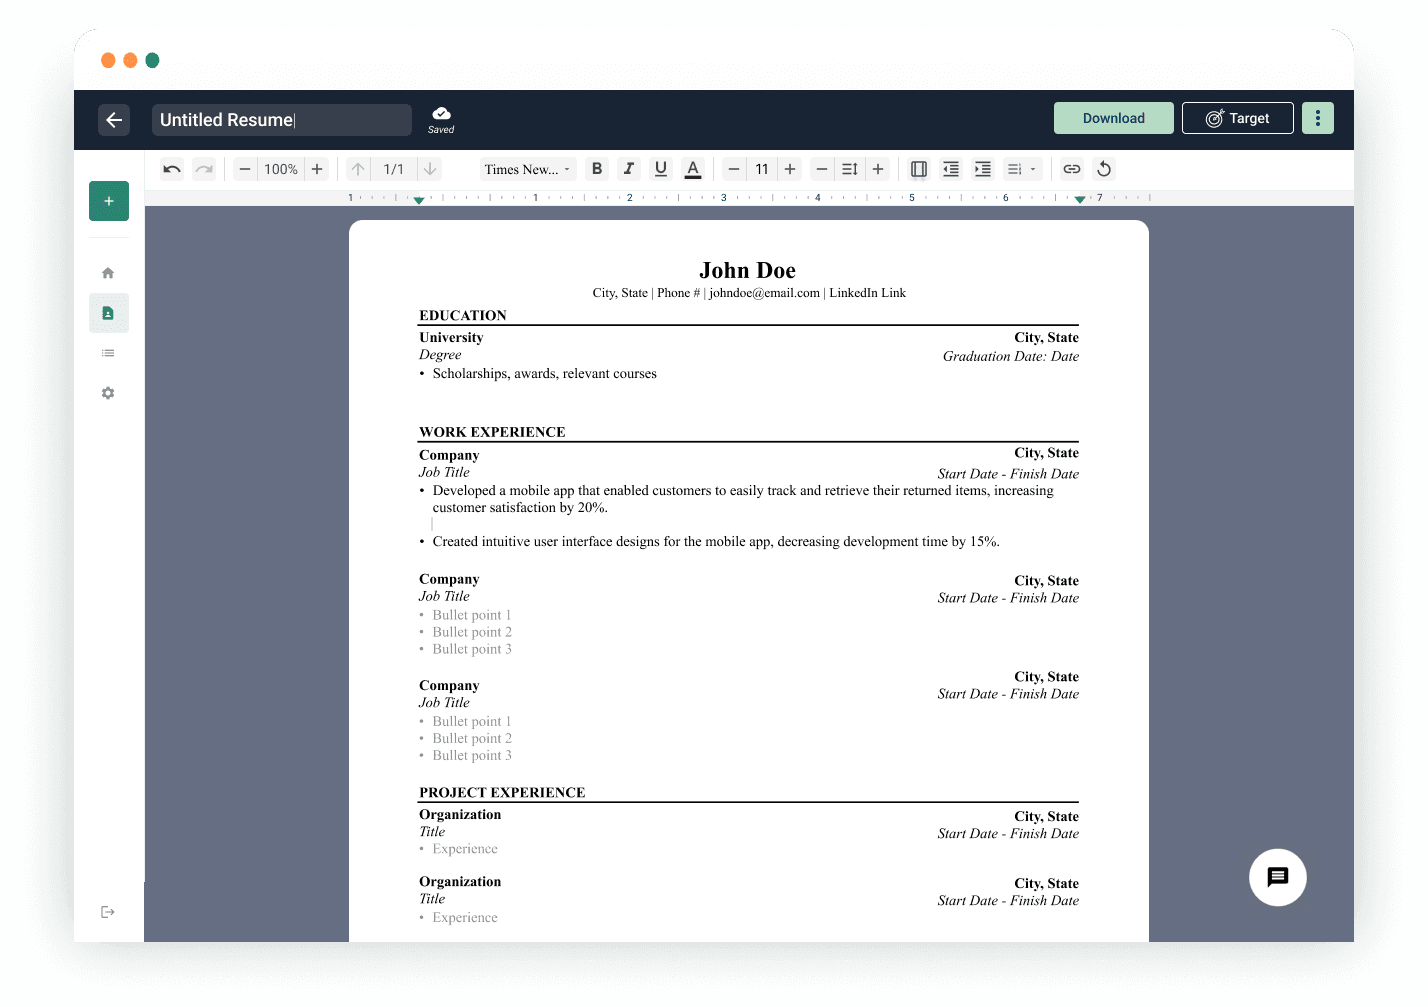Redo the last change
The width and height of the screenshot is (1428, 1007).
203,169
